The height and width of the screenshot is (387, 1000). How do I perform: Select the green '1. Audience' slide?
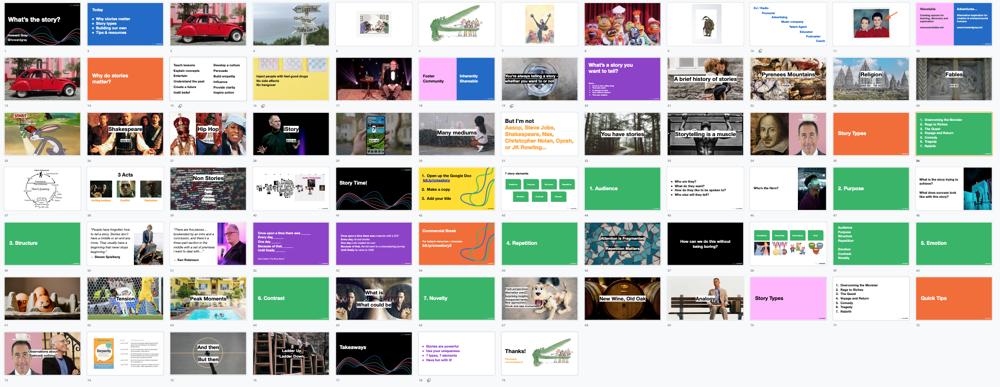click(x=622, y=189)
